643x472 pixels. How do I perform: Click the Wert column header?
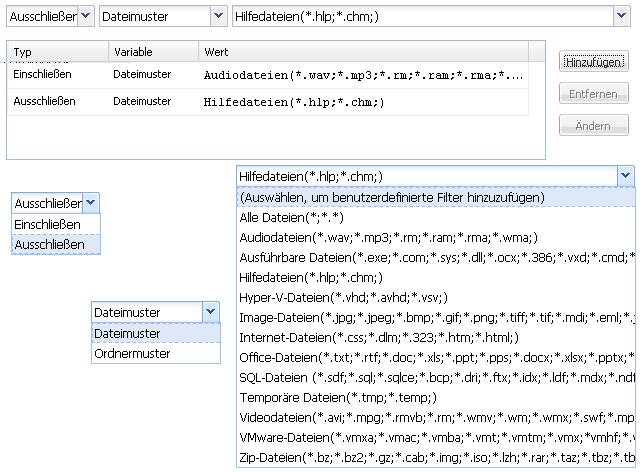pos(370,51)
